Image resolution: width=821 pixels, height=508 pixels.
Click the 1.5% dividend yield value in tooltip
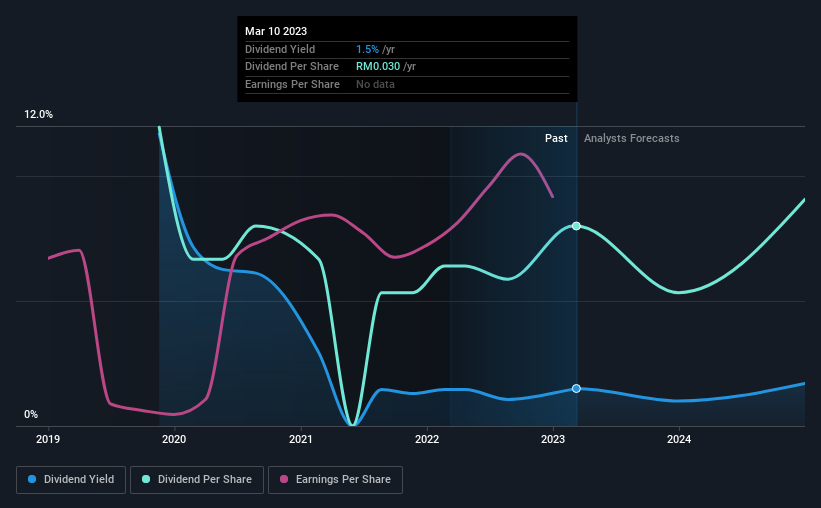click(x=367, y=49)
